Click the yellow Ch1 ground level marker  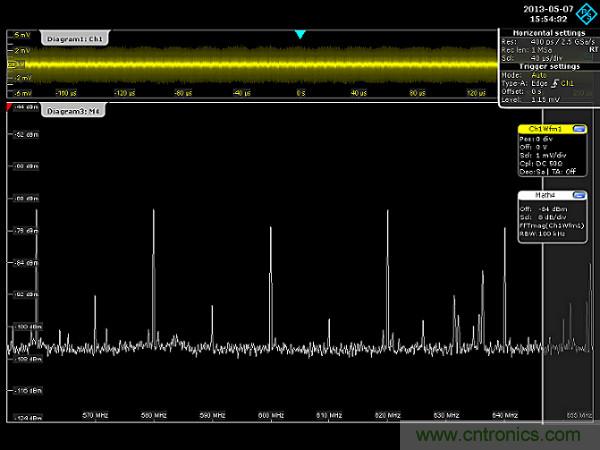[x=12, y=63]
